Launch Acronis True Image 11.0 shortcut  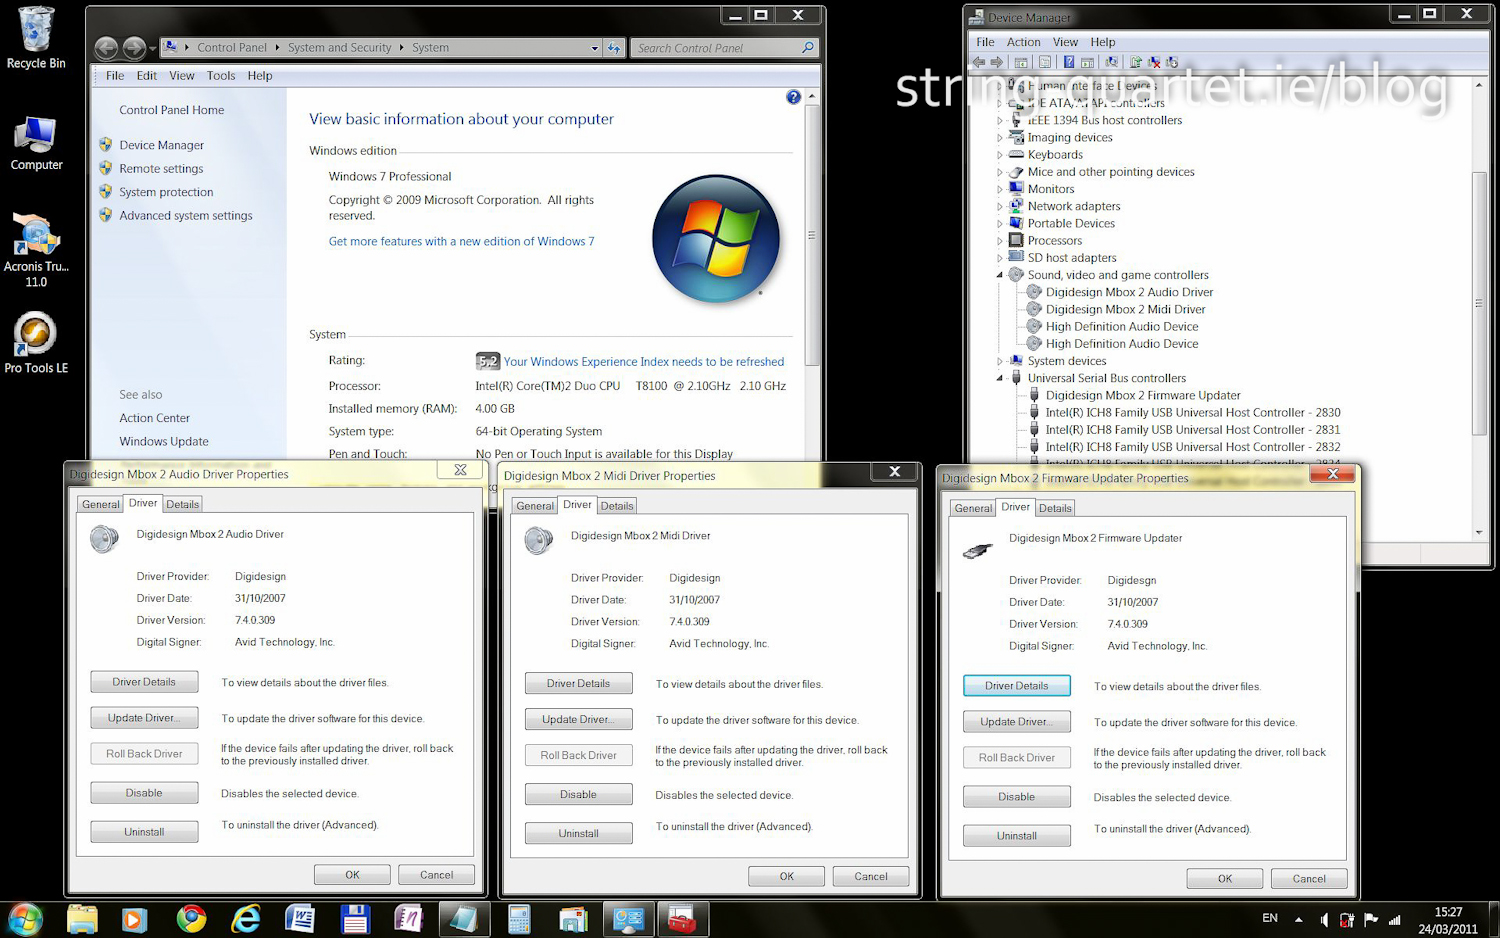tap(36, 250)
